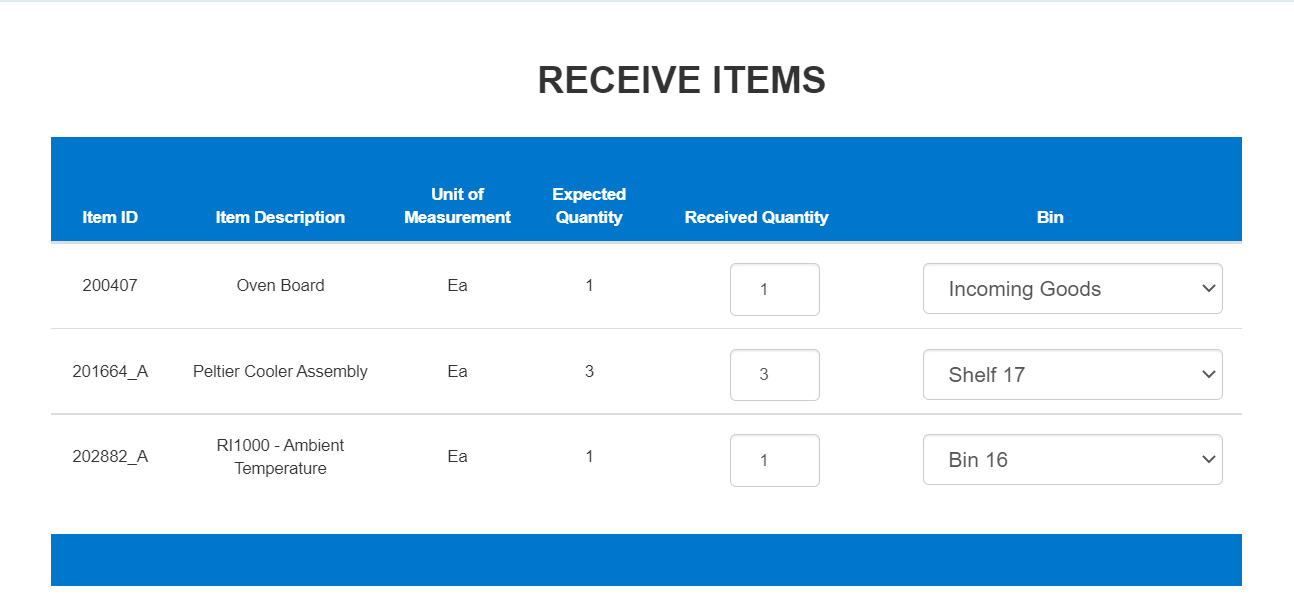This screenshot has width=1294, height=613.
Task: Click the Item Description column header
Action: point(280,217)
